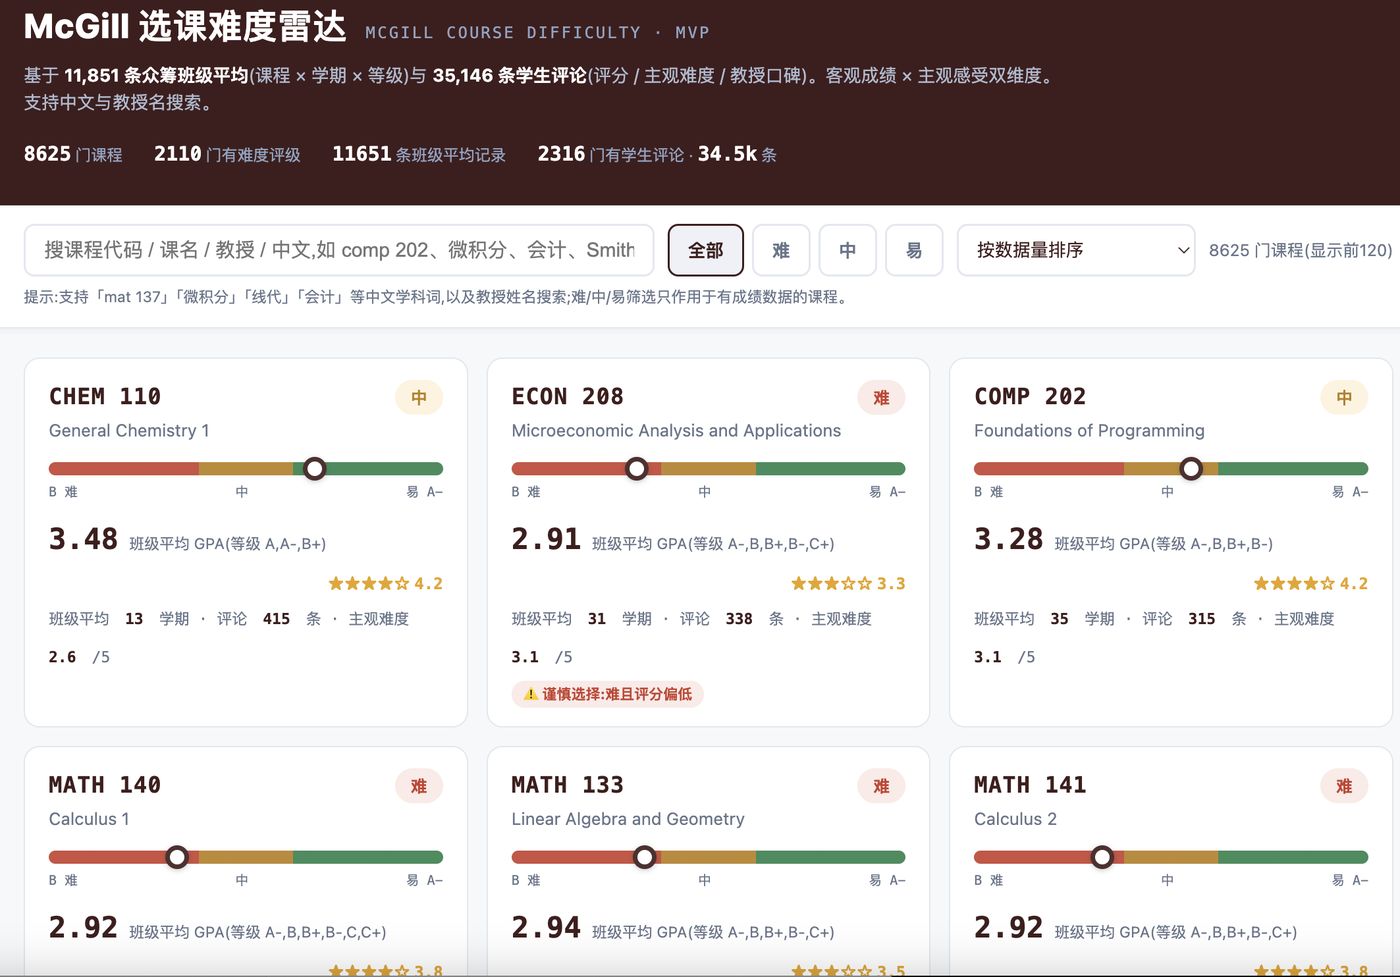Click the ECON 208 star rating 3.3
1400x977 pixels.
848,583
